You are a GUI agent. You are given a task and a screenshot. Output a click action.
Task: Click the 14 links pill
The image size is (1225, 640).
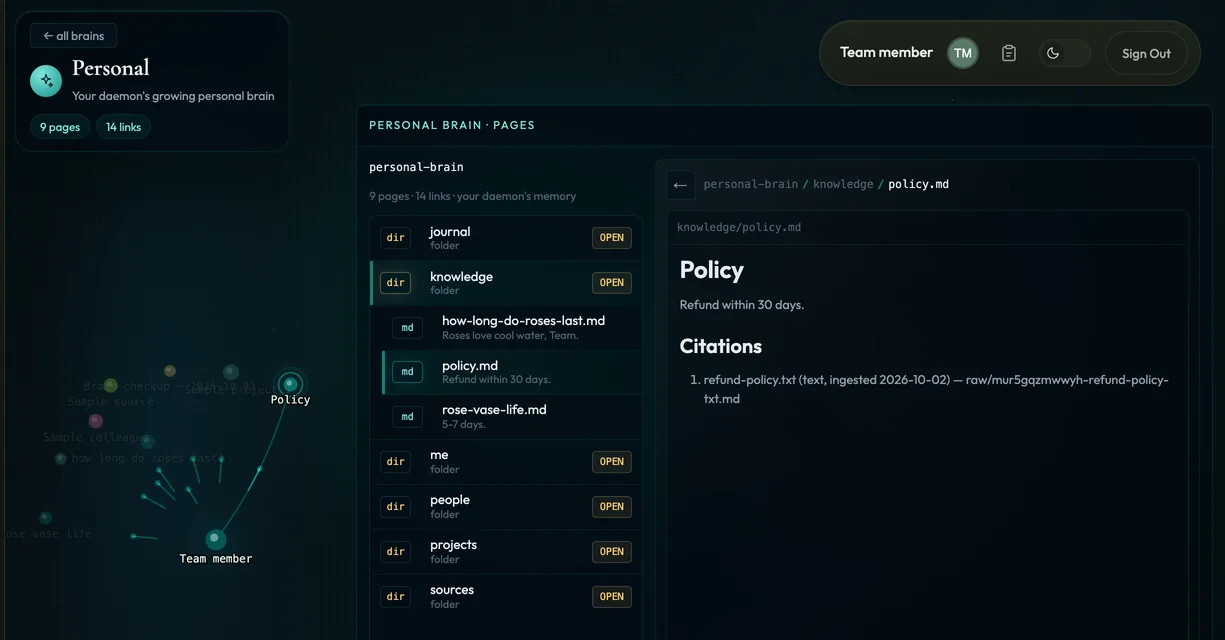tap(124, 127)
